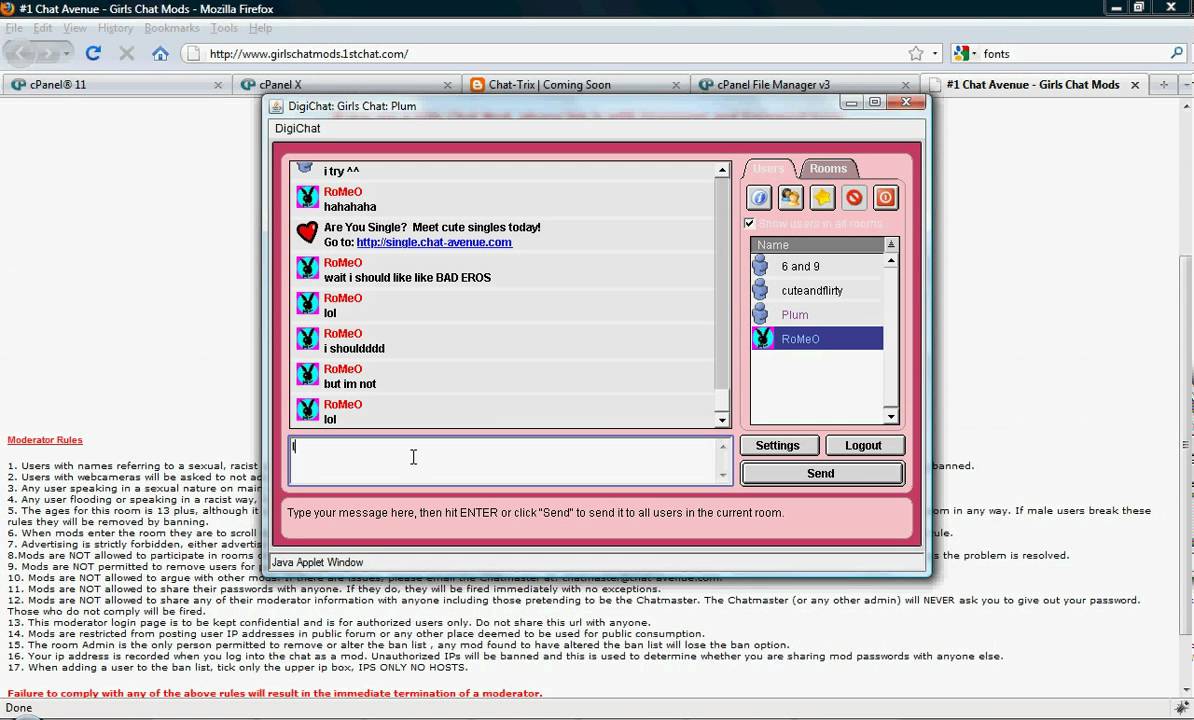Bookmark this page with the star icon
The width and height of the screenshot is (1194, 720).
915,53
